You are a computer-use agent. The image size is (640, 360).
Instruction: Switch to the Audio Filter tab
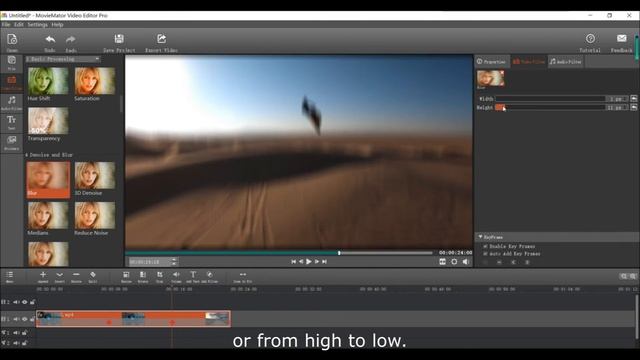(565, 62)
